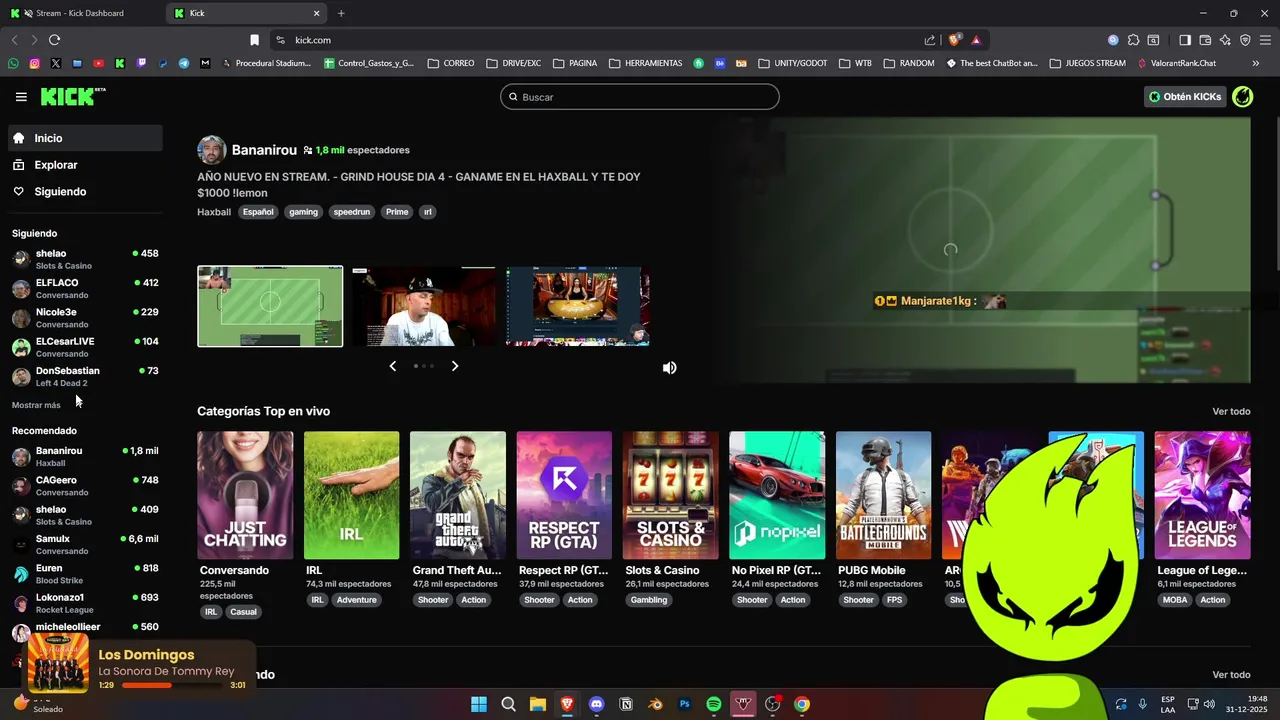Click the Brave Rewards triangle icon

976,40
